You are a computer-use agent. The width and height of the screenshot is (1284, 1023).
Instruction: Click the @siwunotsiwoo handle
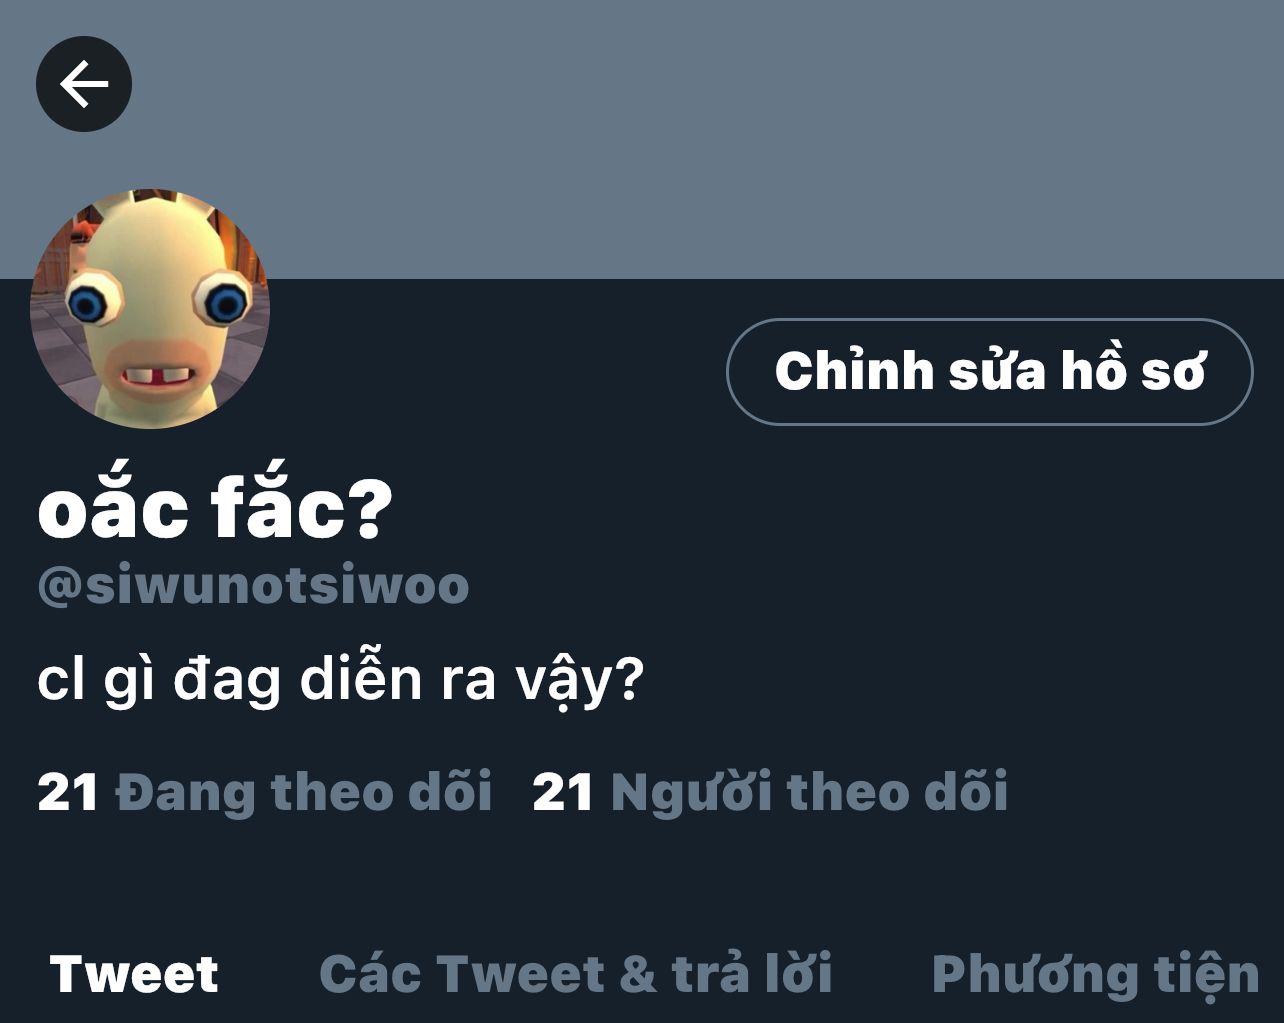click(x=253, y=585)
